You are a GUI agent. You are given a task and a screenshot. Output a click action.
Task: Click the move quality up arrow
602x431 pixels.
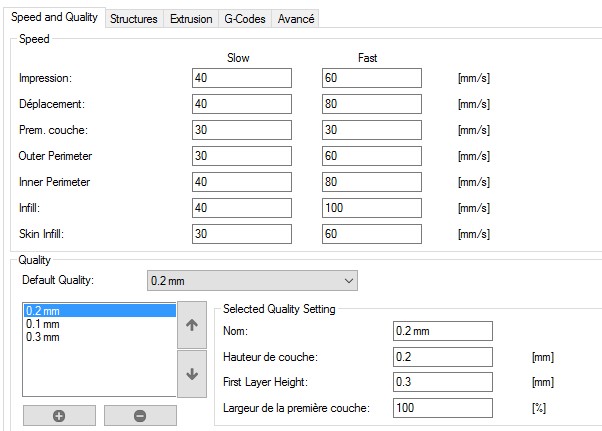(x=192, y=326)
